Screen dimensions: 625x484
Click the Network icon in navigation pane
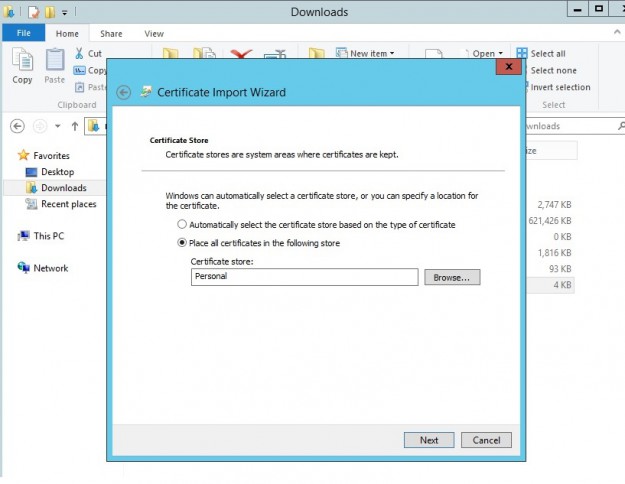24,268
